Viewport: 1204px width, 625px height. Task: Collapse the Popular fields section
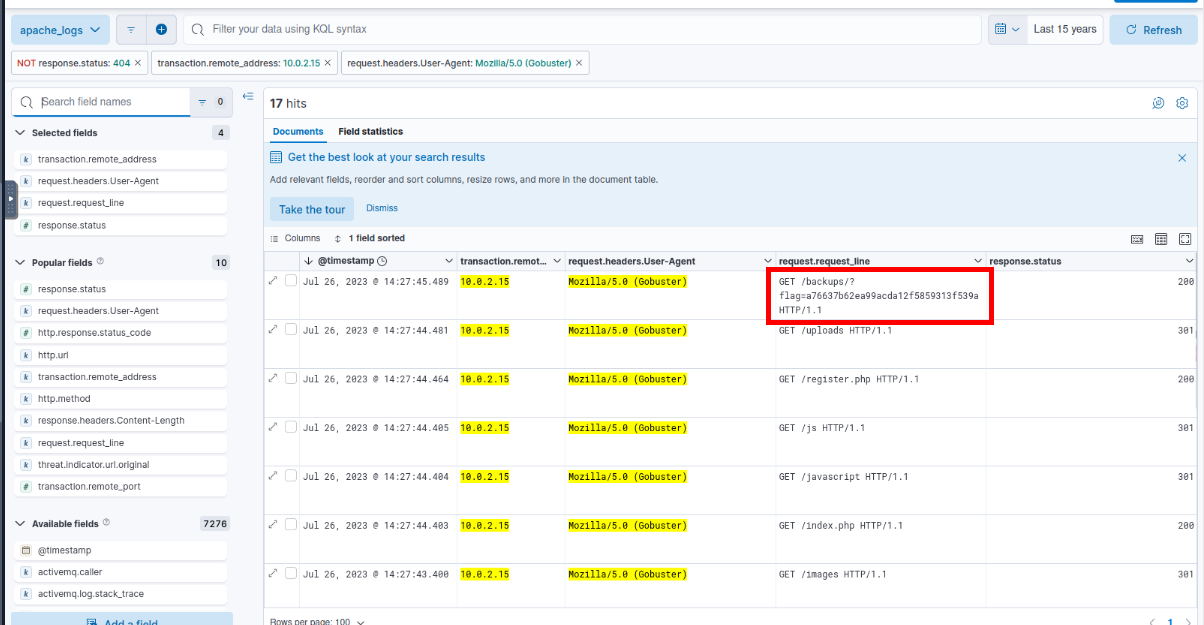click(x=20, y=263)
